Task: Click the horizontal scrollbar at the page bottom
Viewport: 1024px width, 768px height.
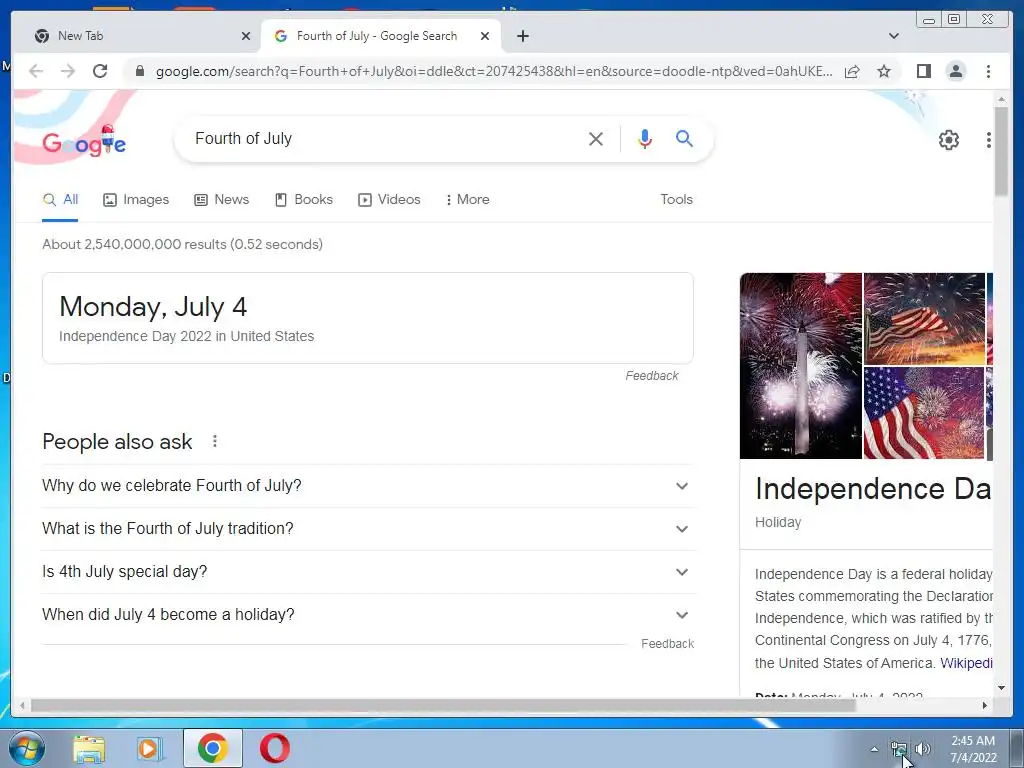Action: click(x=443, y=705)
